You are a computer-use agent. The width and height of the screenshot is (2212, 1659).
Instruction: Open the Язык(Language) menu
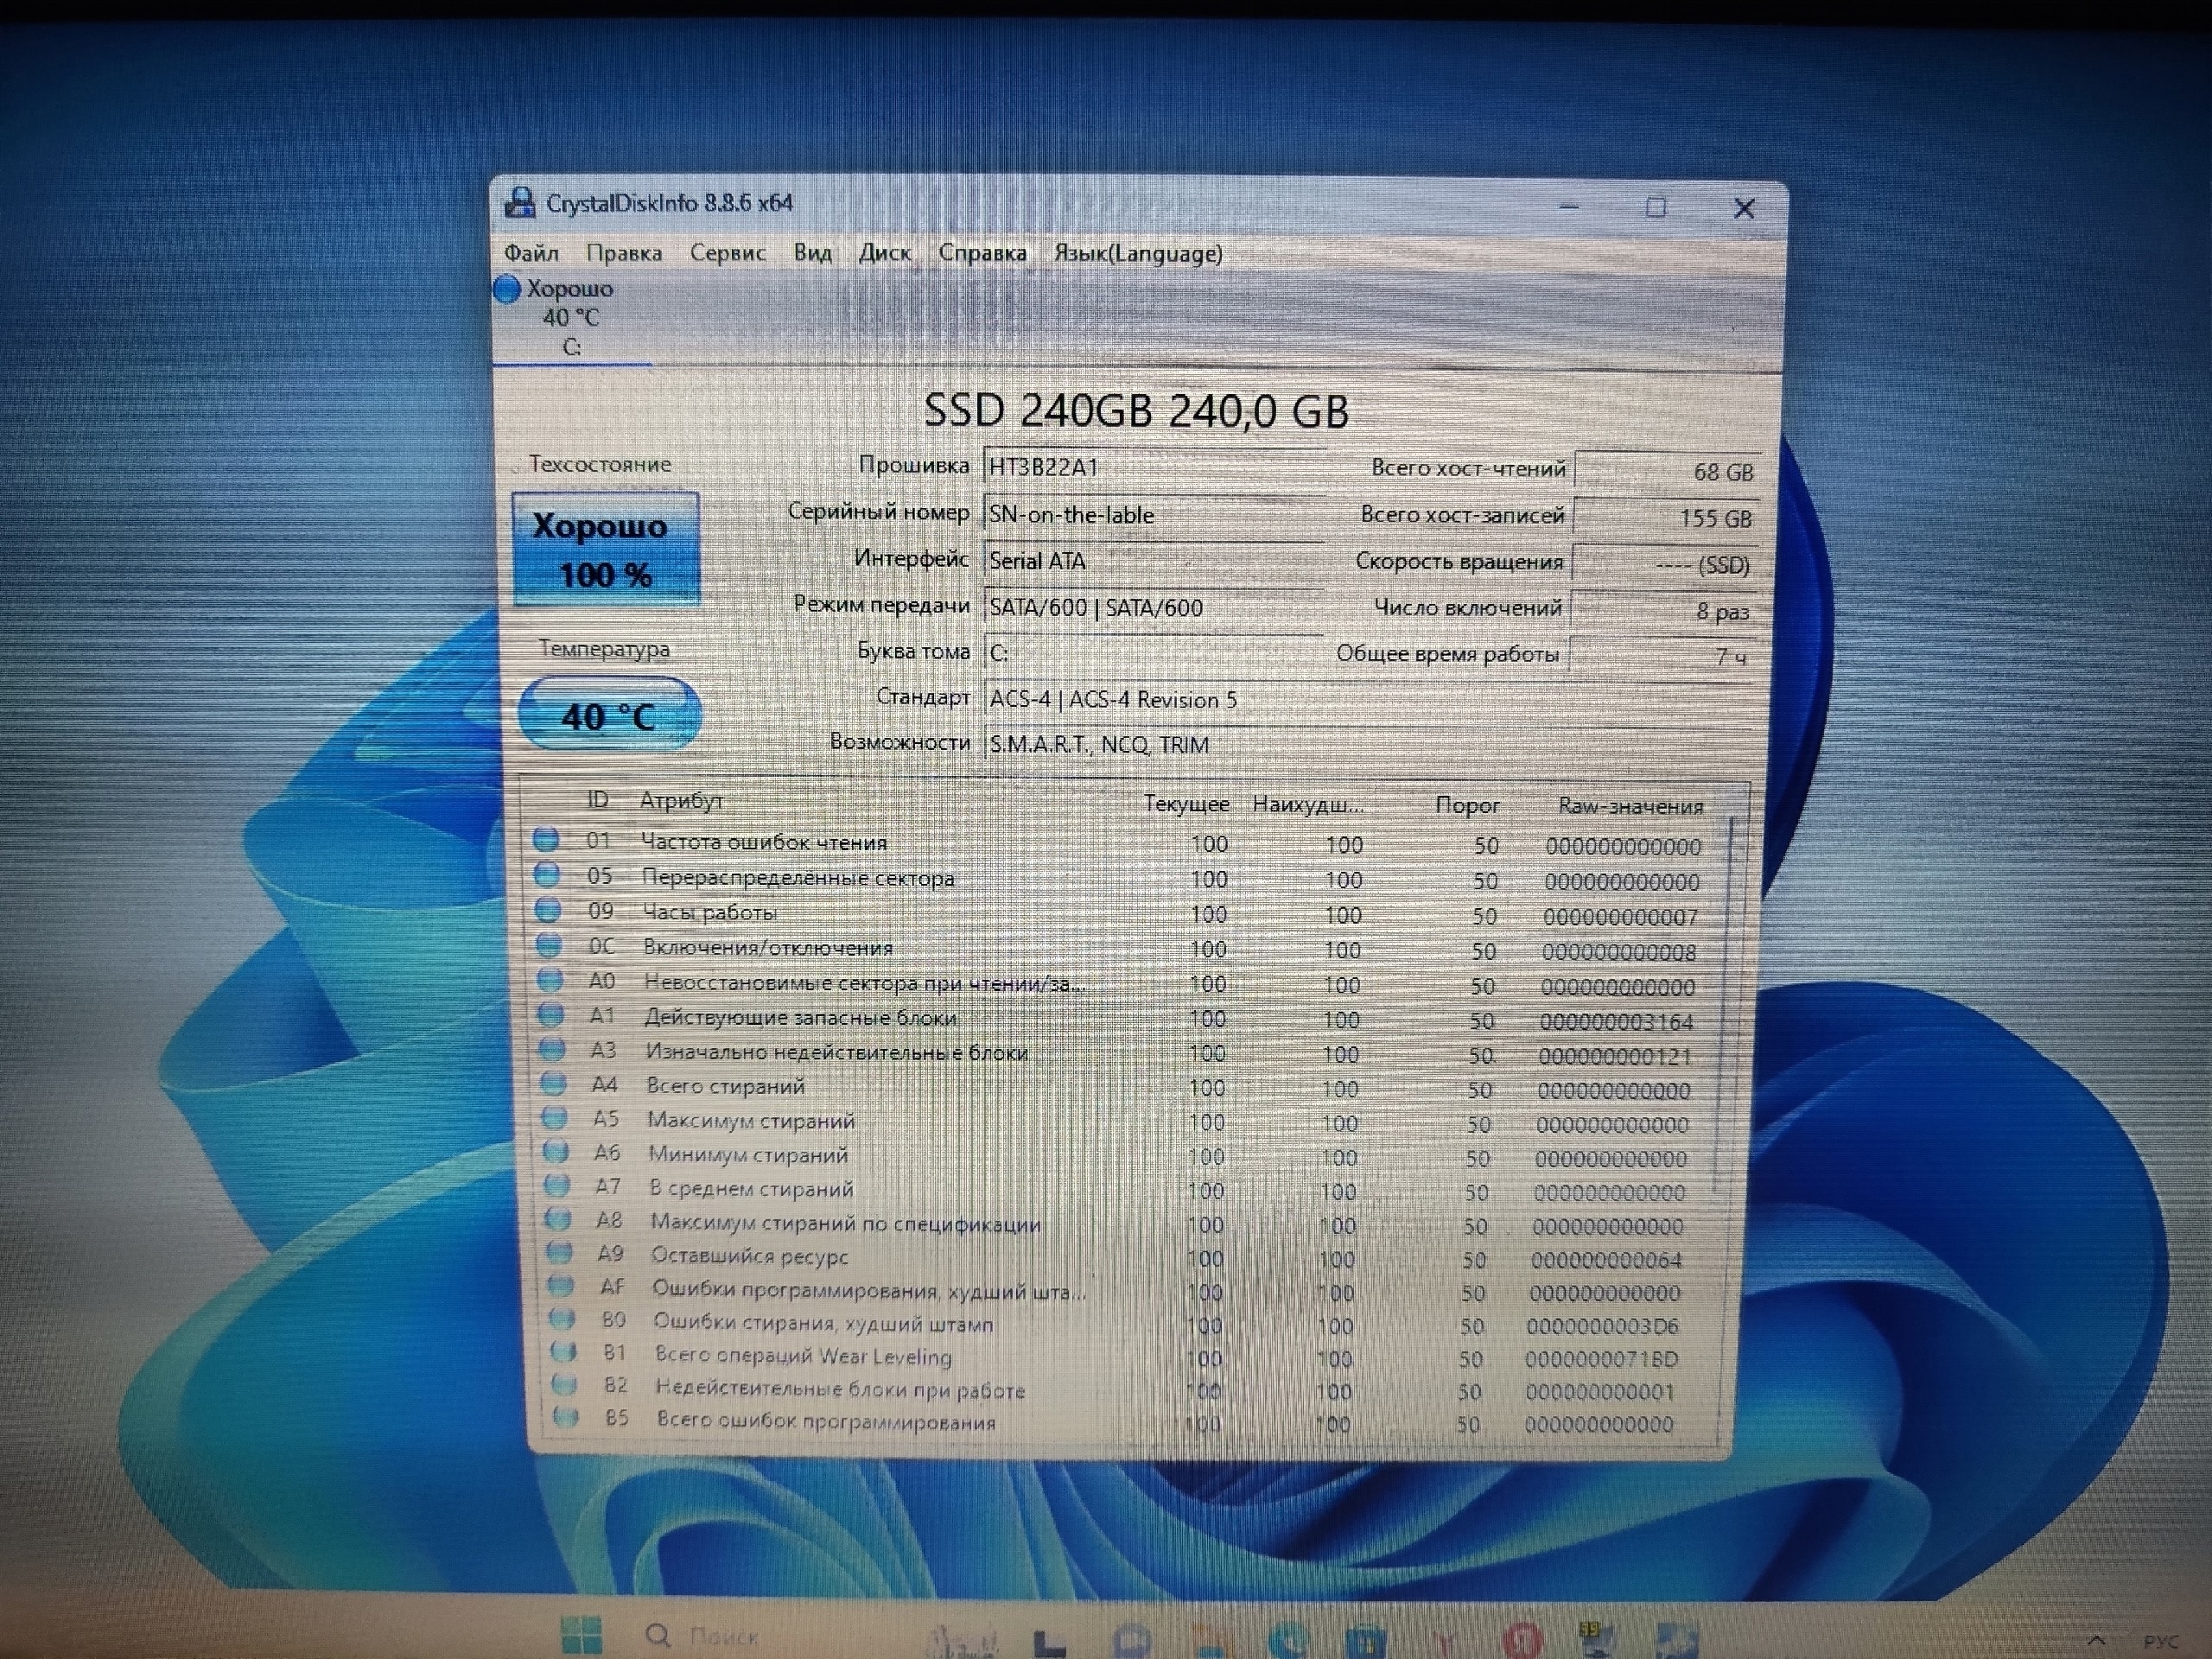1137,254
